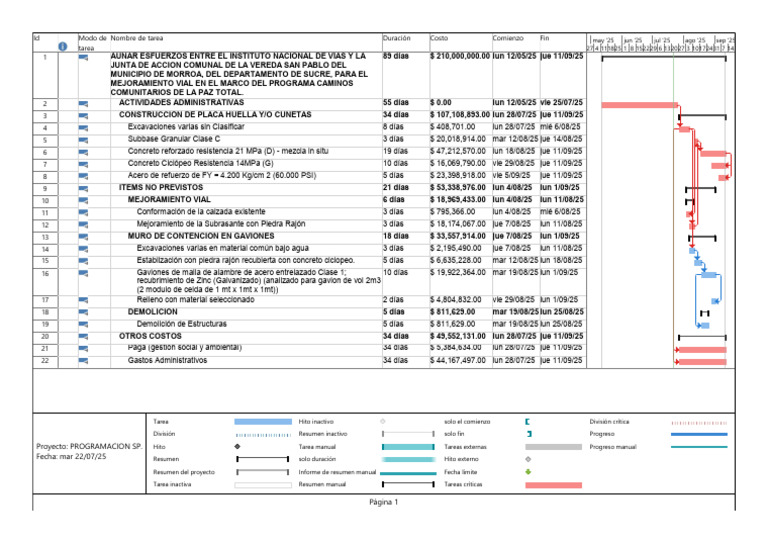The width and height of the screenshot is (768, 543).
Task: Click the ACTIVIDADES ADMINISTRATIVAS red Gantt bar
Action: [x=640, y=105]
